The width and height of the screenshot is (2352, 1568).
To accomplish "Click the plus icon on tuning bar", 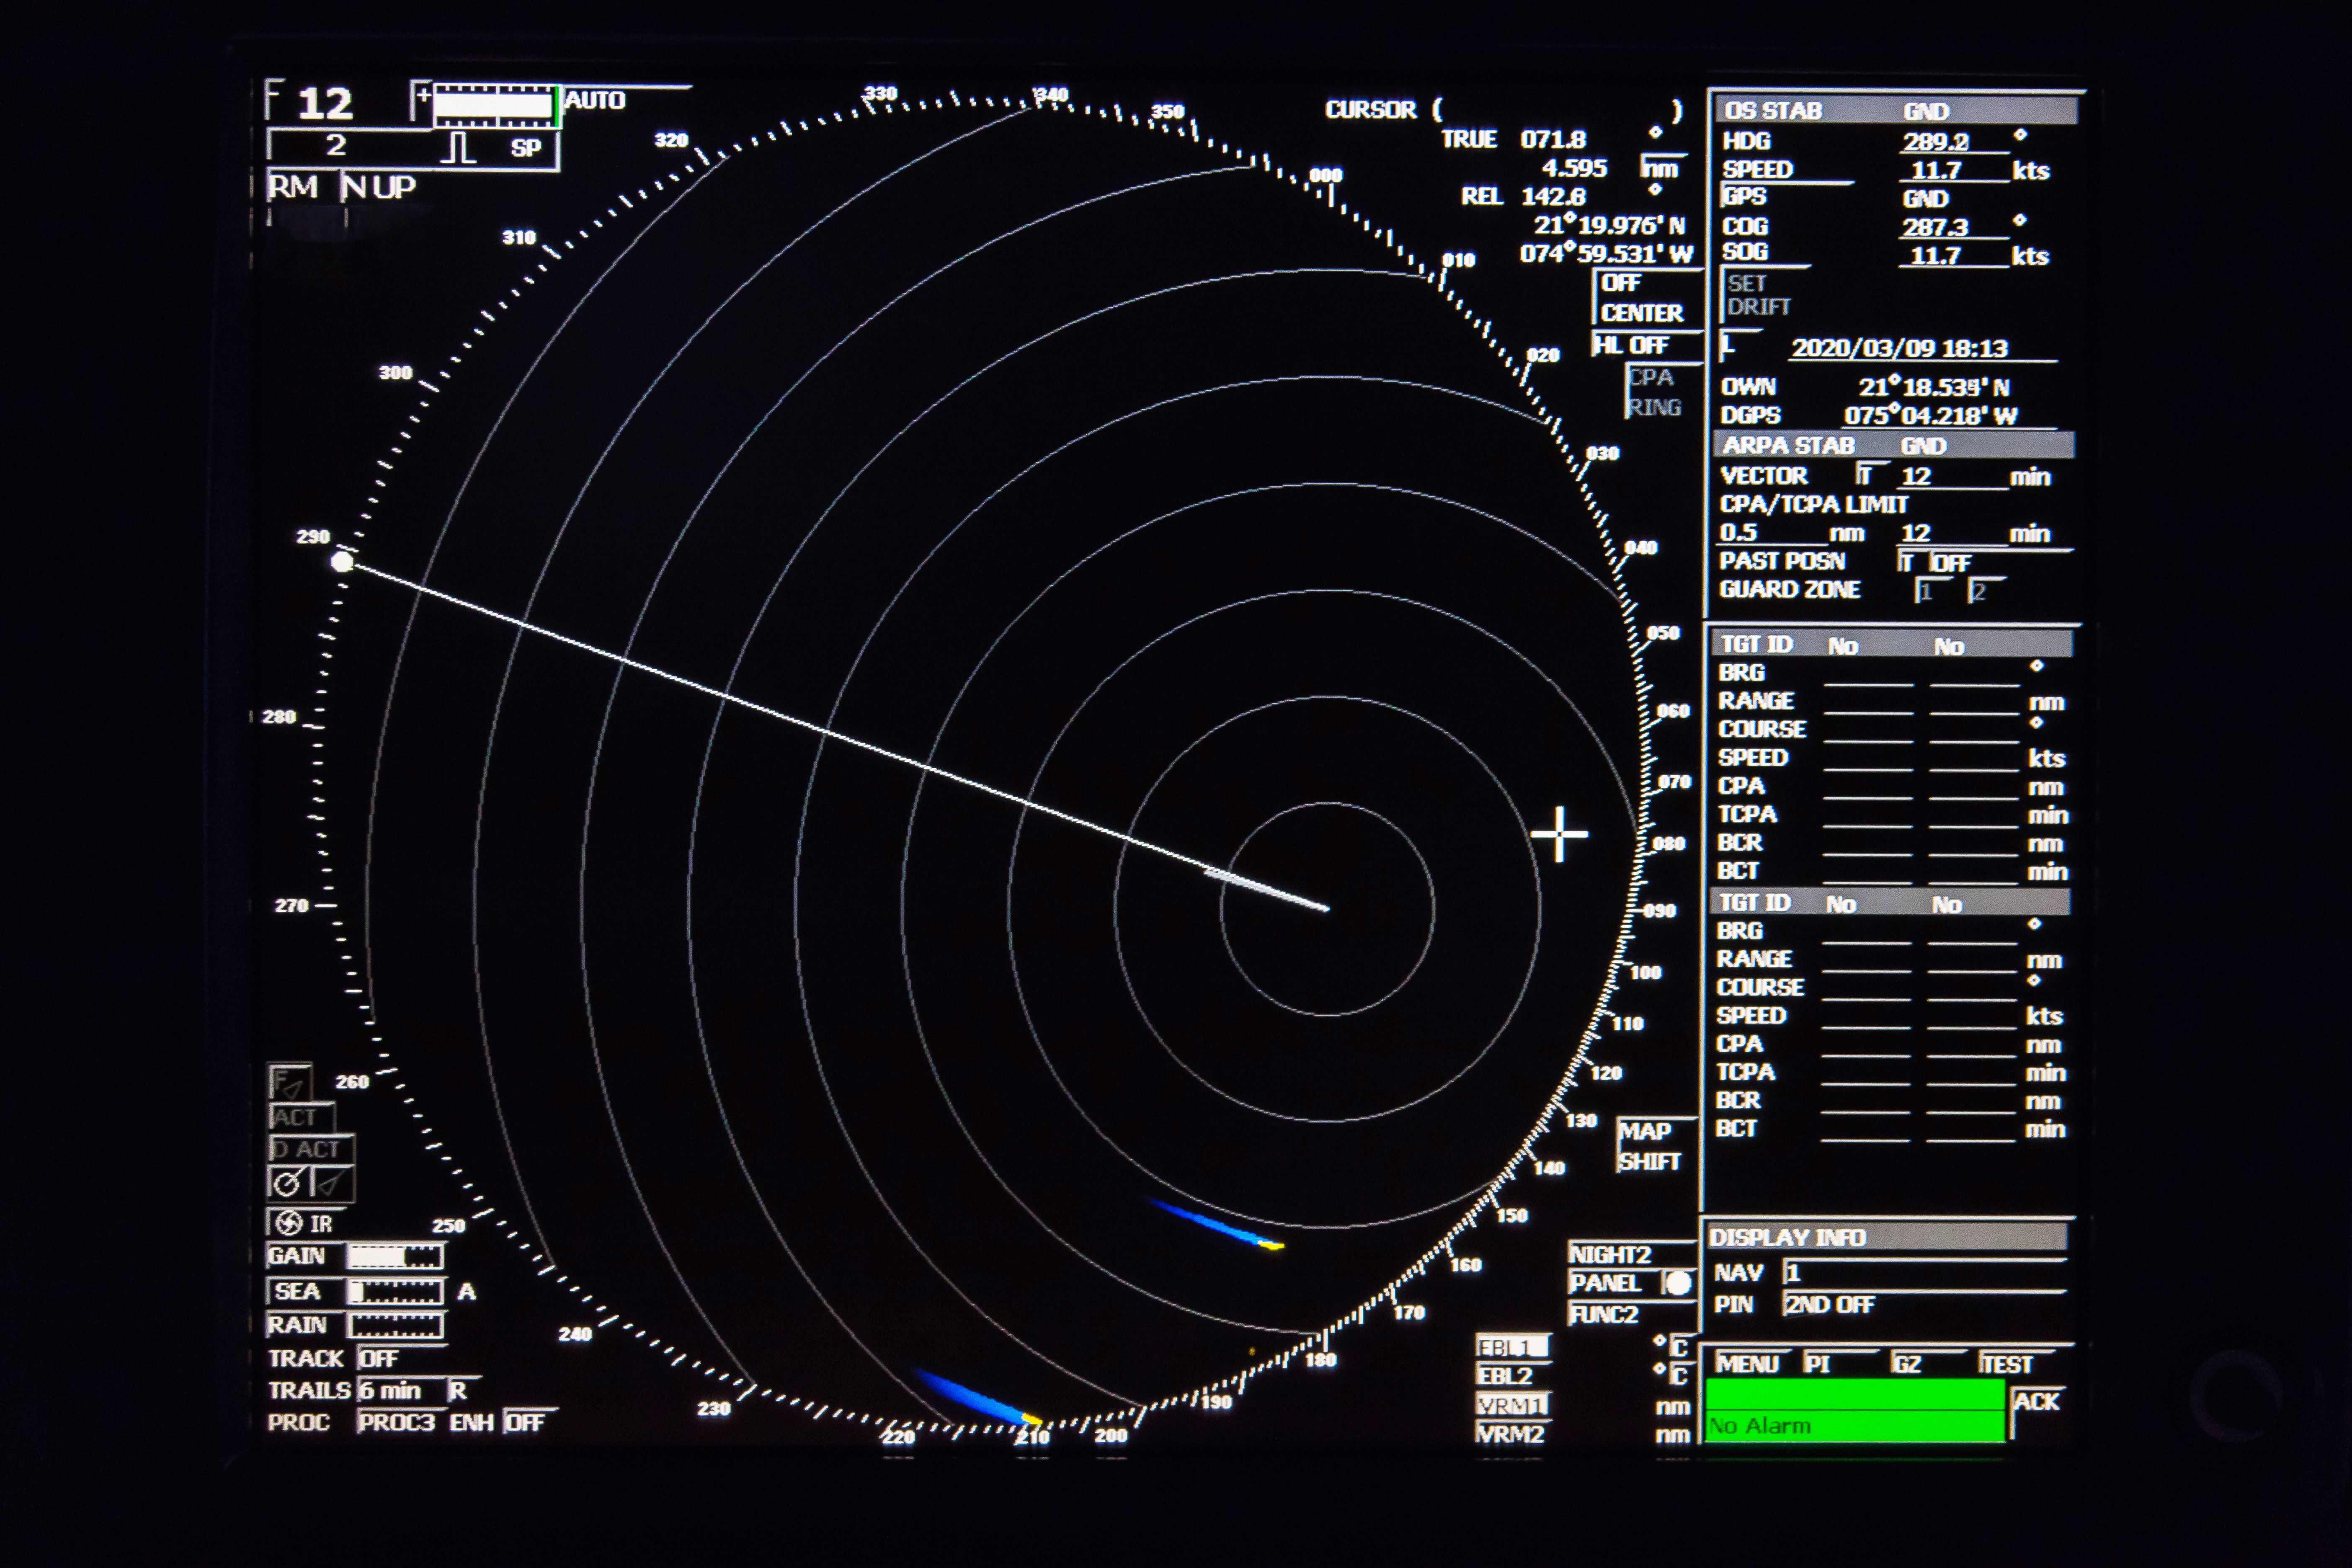I will 423,96.
